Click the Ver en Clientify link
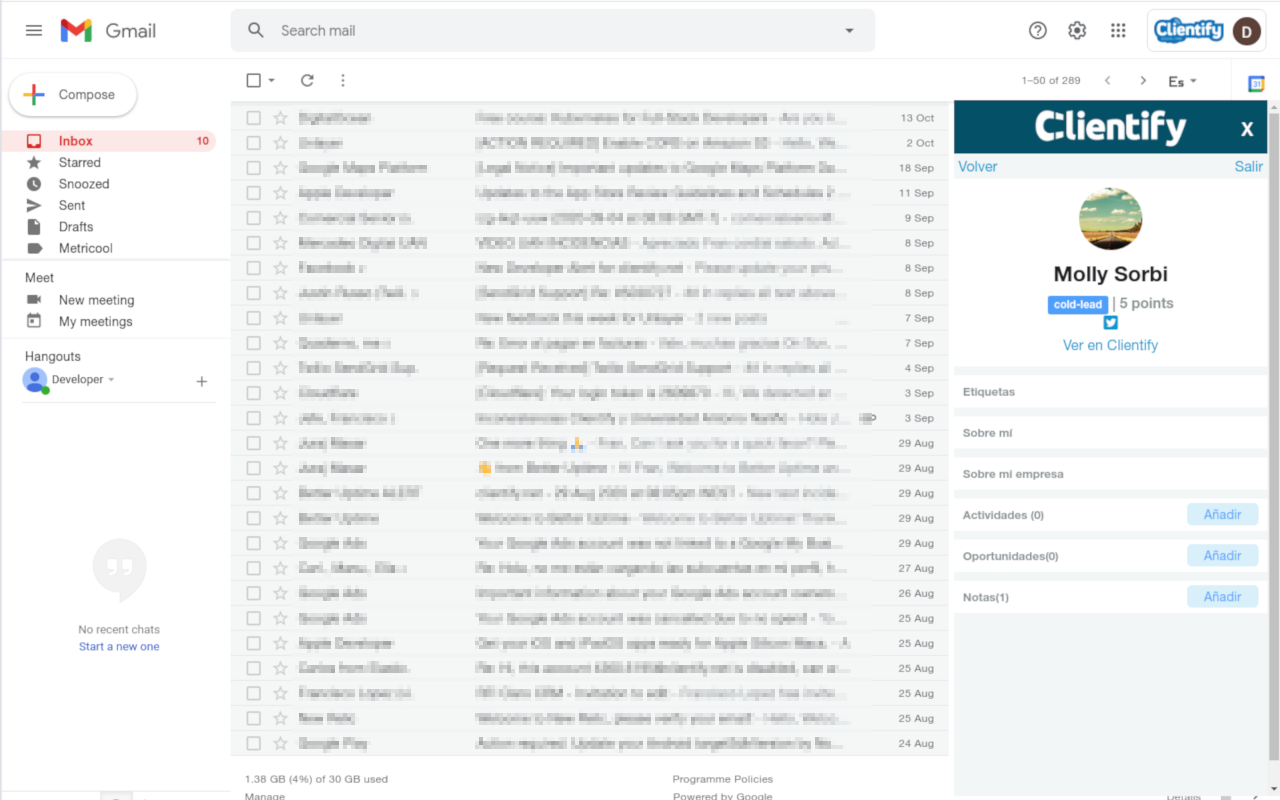The width and height of the screenshot is (1280, 800). click(x=1110, y=345)
